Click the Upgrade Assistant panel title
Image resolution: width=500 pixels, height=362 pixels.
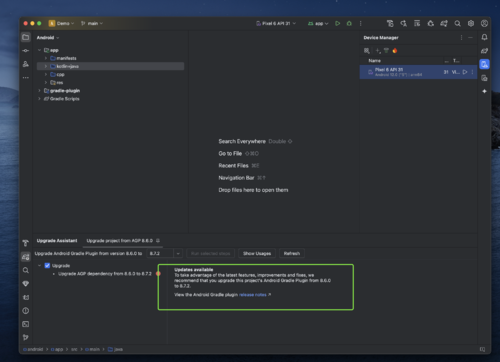tap(57, 241)
